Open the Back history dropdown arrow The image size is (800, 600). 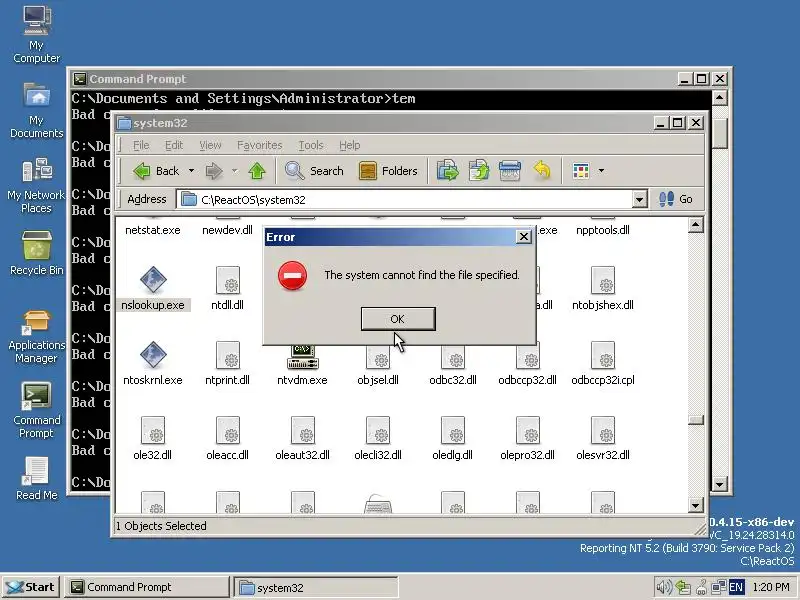[191, 171]
